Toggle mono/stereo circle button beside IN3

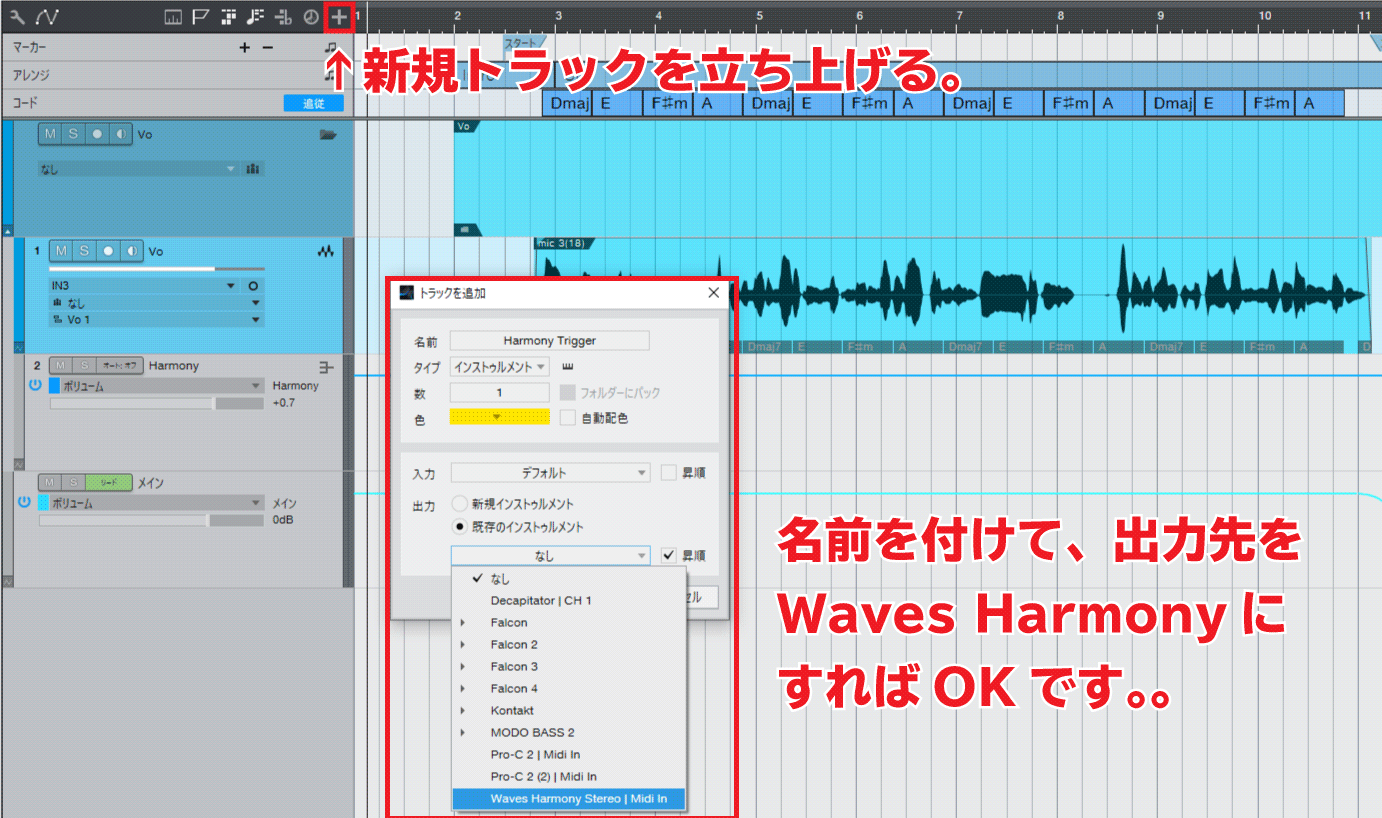(253, 286)
